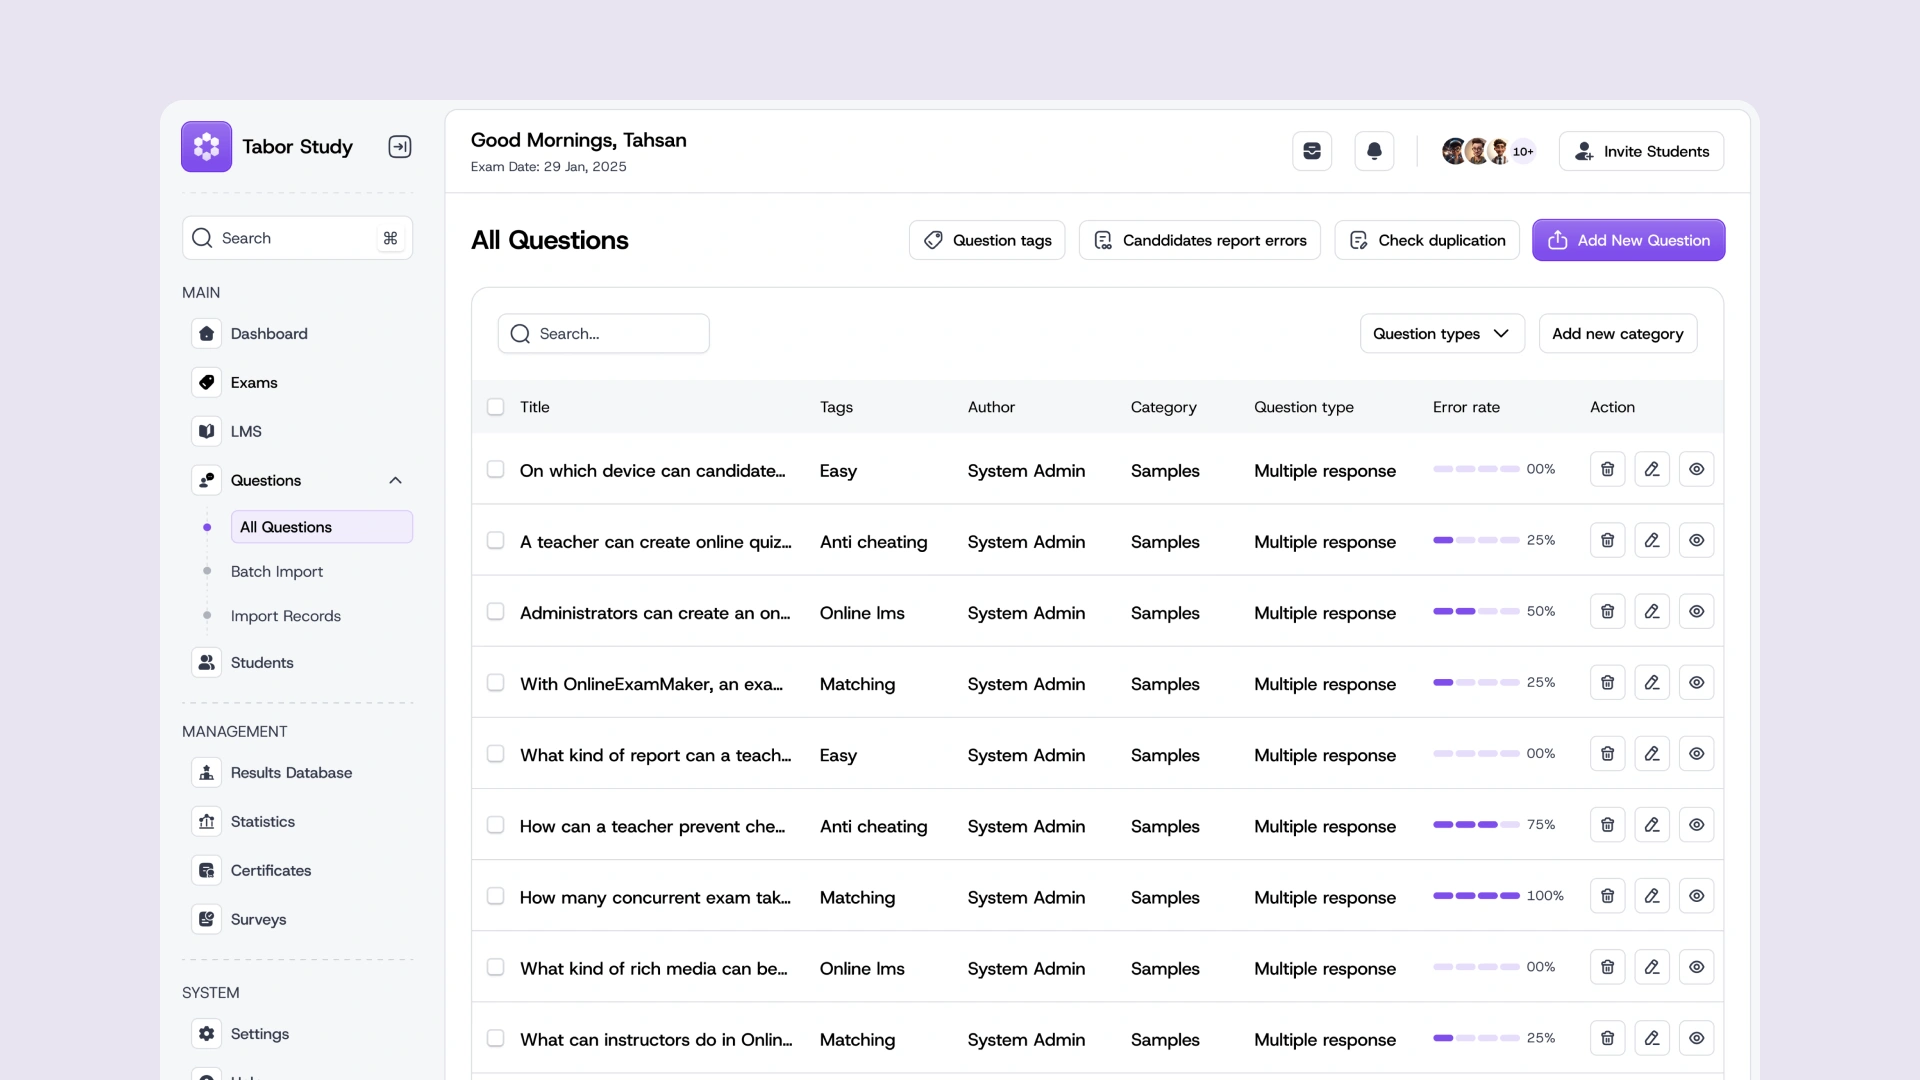1920x1080 pixels.
Task: Delete the 'What can instructors do' question
Action: (x=1607, y=1037)
